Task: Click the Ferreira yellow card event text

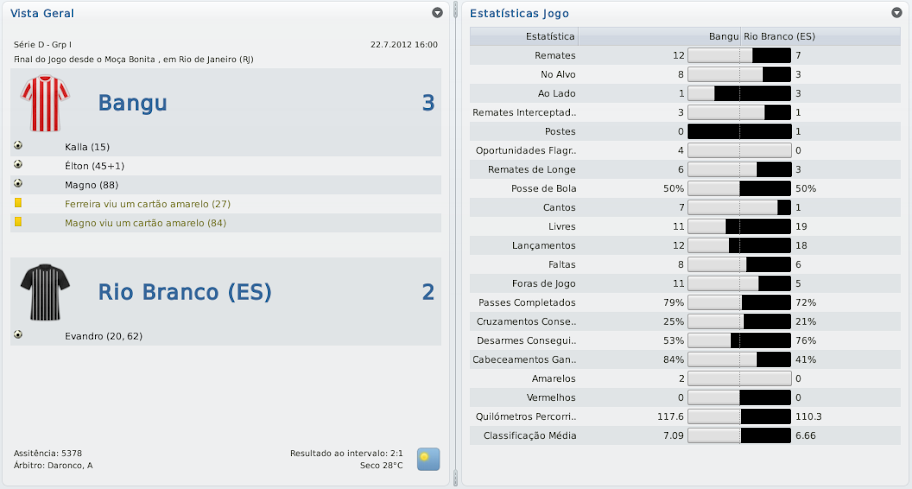Action: 147,203
